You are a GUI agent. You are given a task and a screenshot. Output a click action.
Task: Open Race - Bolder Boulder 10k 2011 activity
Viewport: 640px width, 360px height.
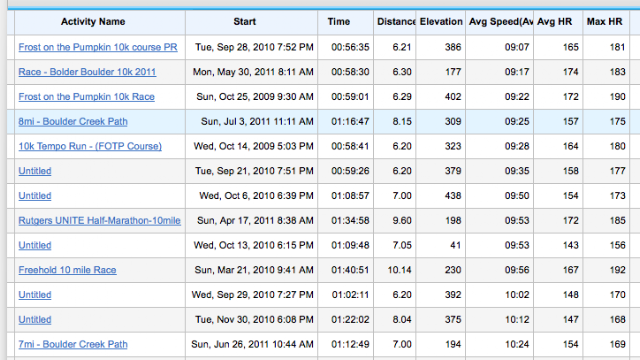pos(87,72)
